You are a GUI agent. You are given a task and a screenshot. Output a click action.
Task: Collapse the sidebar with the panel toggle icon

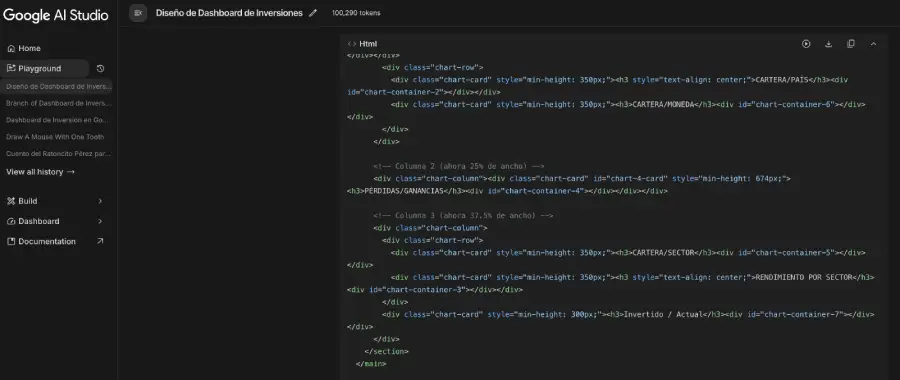[x=138, y=13]
